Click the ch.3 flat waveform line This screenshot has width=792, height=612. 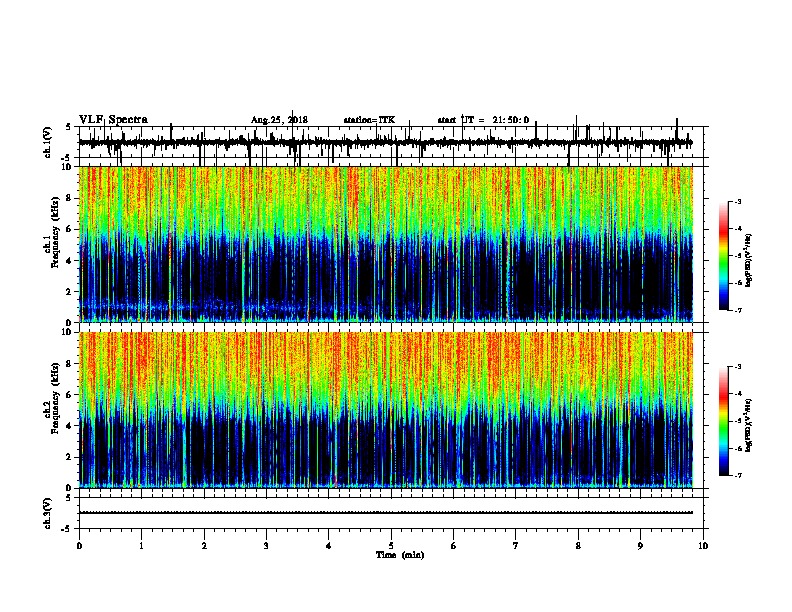(386, 513)
